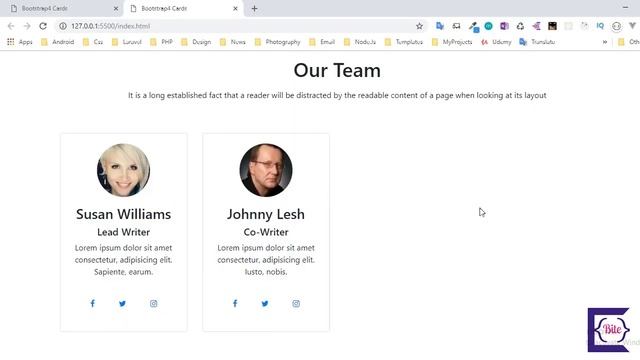This screenshot has height=360, width=640.
Task: Open the Udemy bookmark
Action: [496, 42]
